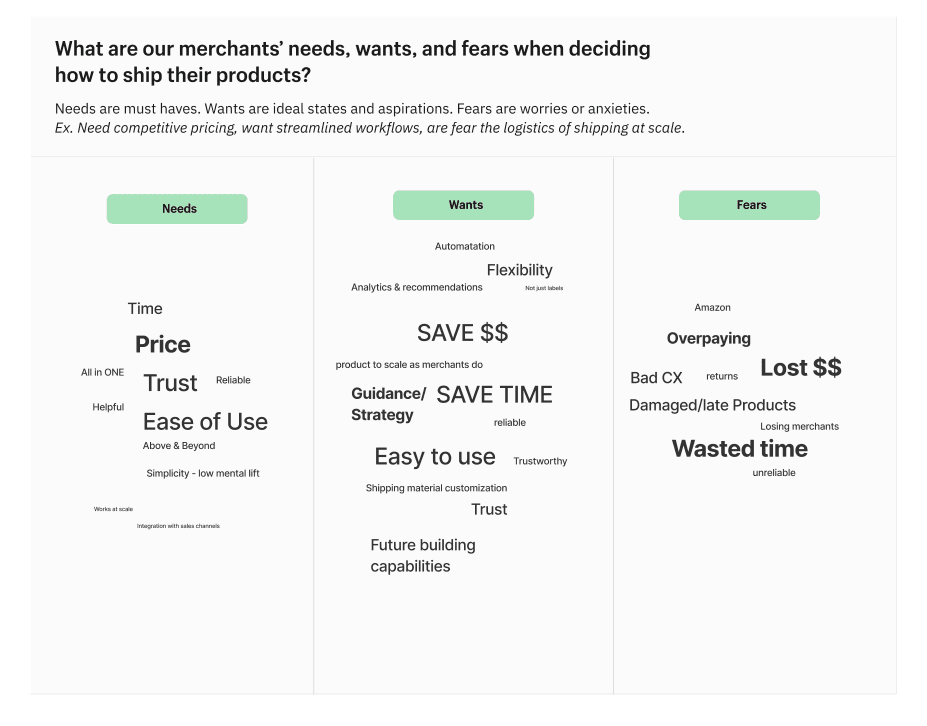
Task: Select the bold Price note
Action: pyautogui.click(x=163, y=345)
